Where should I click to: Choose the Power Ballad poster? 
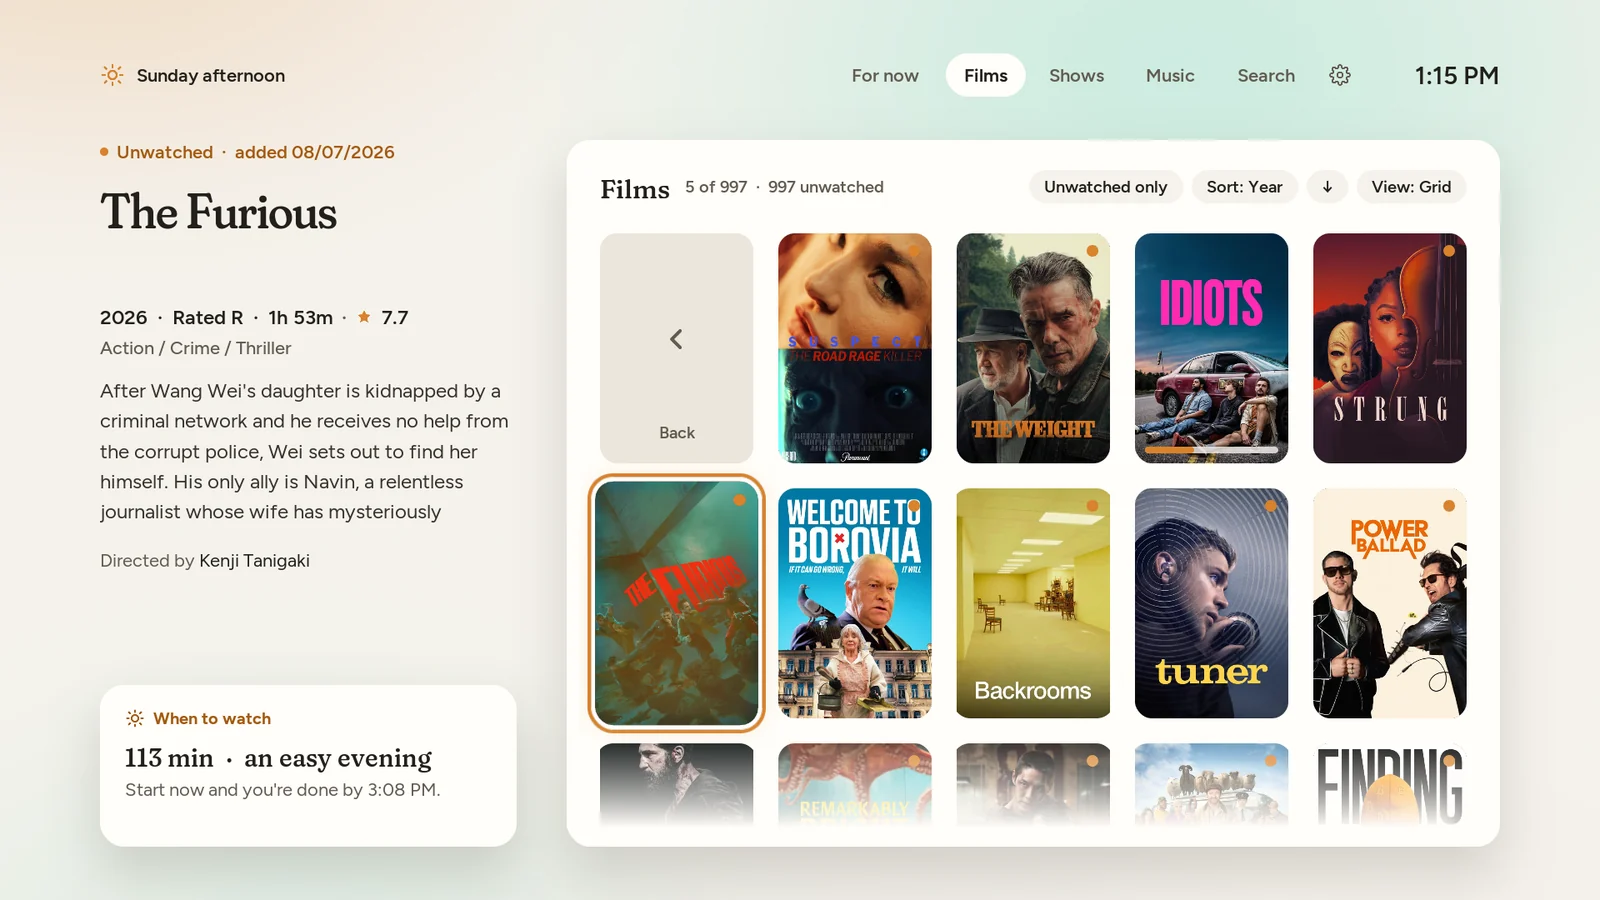(x=1390, y=603)
